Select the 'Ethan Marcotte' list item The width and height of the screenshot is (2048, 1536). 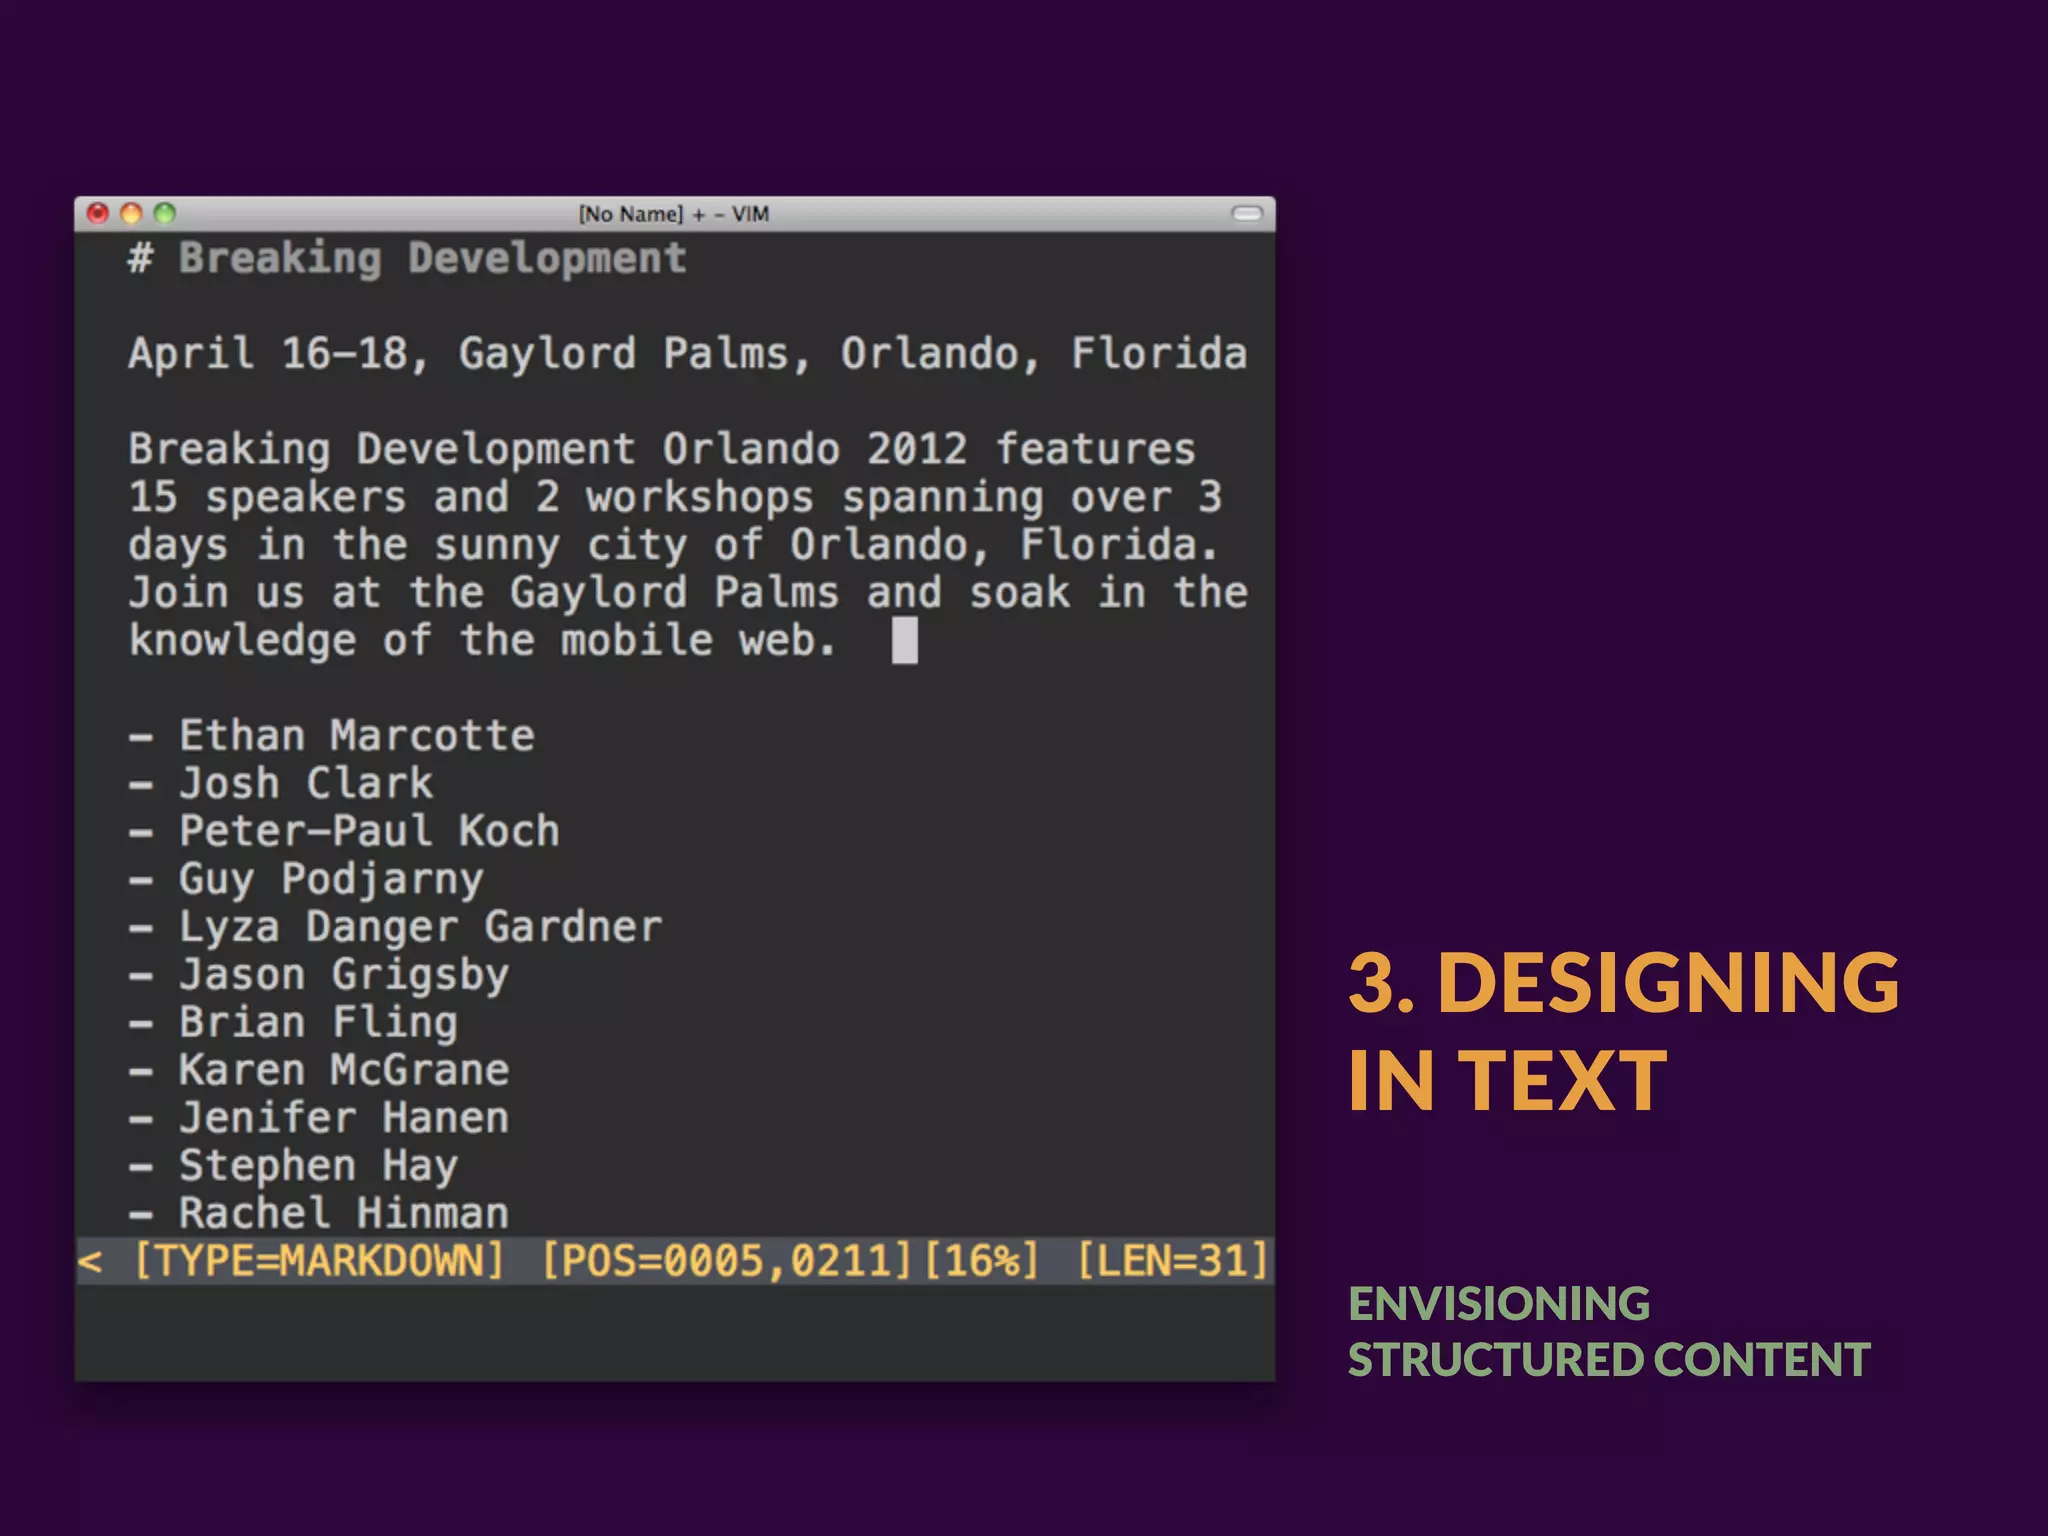[332, 736]
